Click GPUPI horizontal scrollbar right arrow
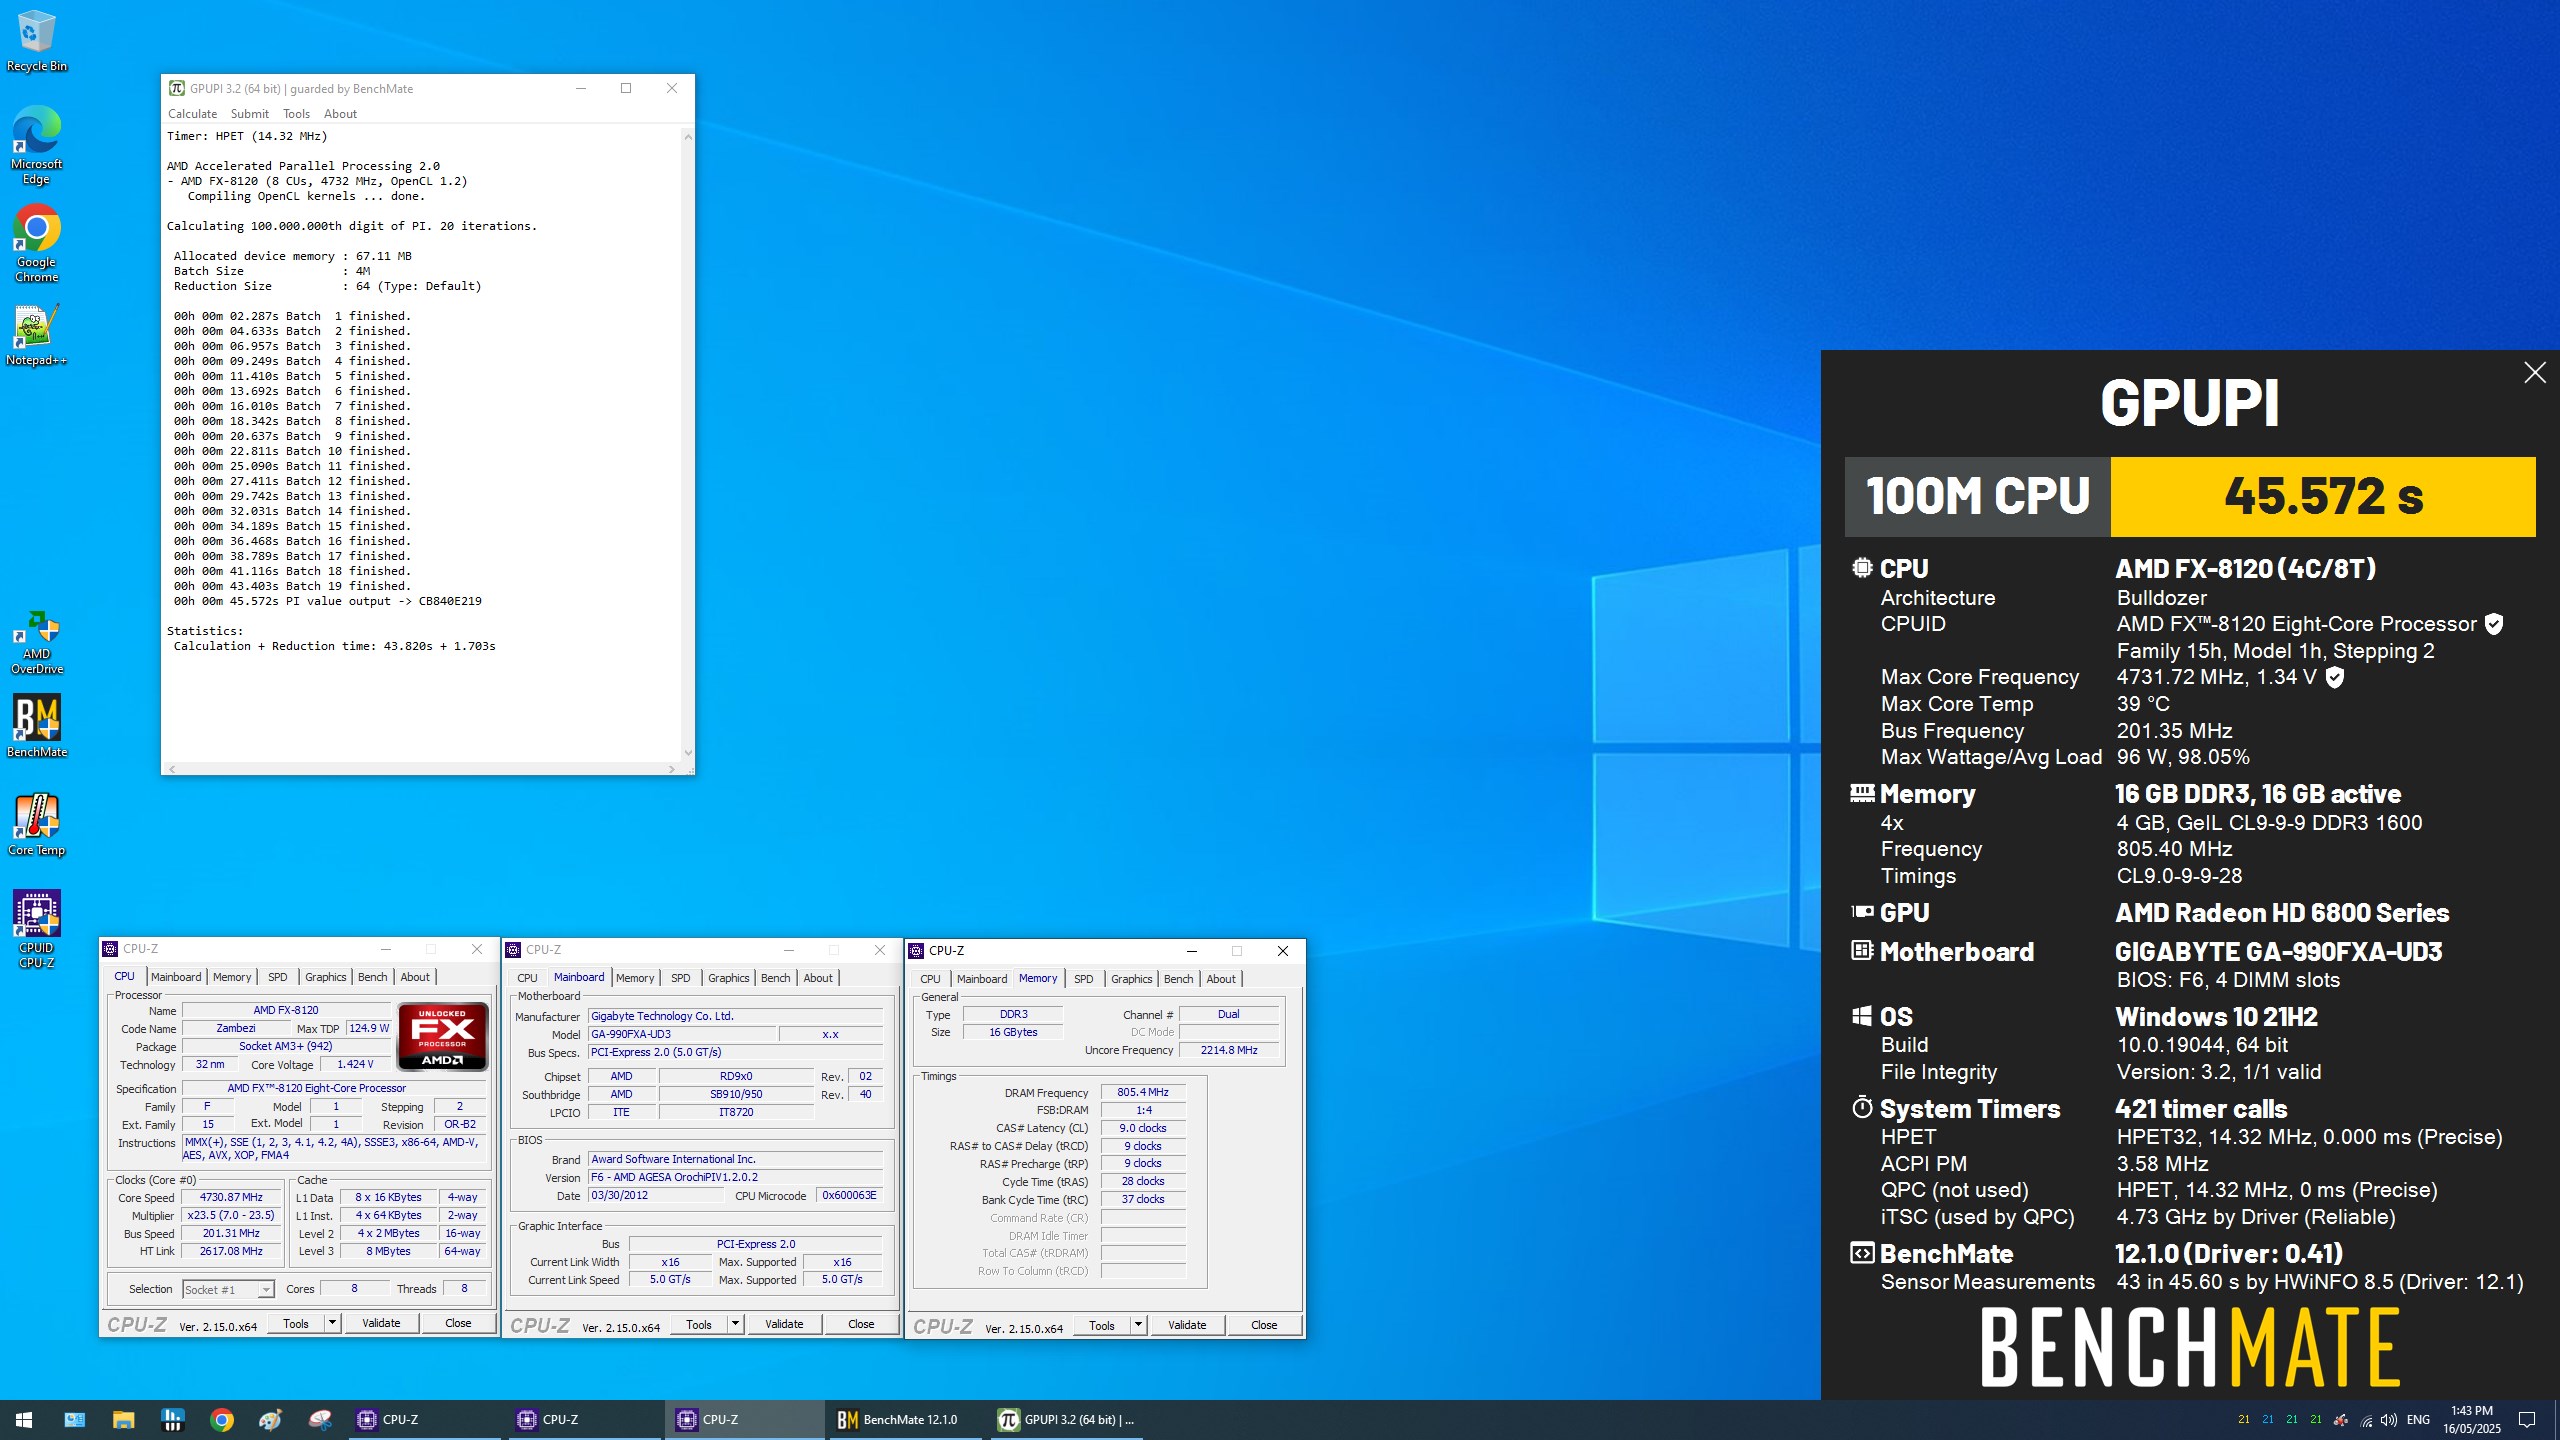The width and height of the screenshot is (2560, 1440). click(671, 769)
